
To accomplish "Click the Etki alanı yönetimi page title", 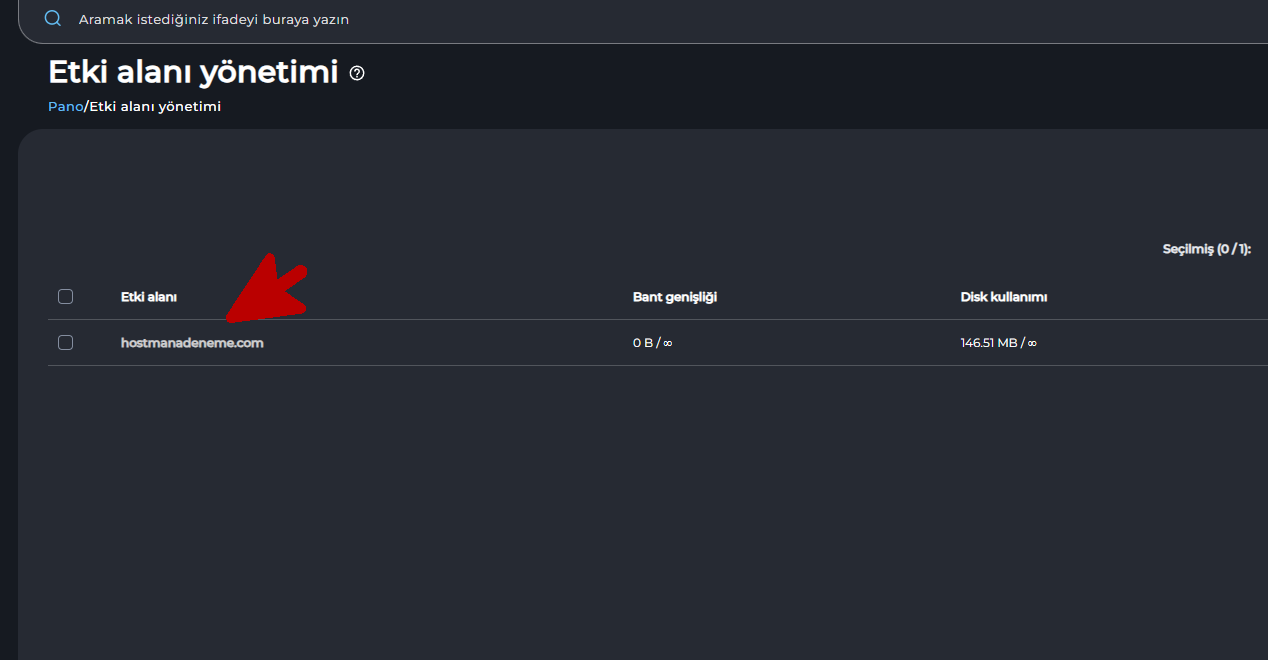I will pos(193,72).
